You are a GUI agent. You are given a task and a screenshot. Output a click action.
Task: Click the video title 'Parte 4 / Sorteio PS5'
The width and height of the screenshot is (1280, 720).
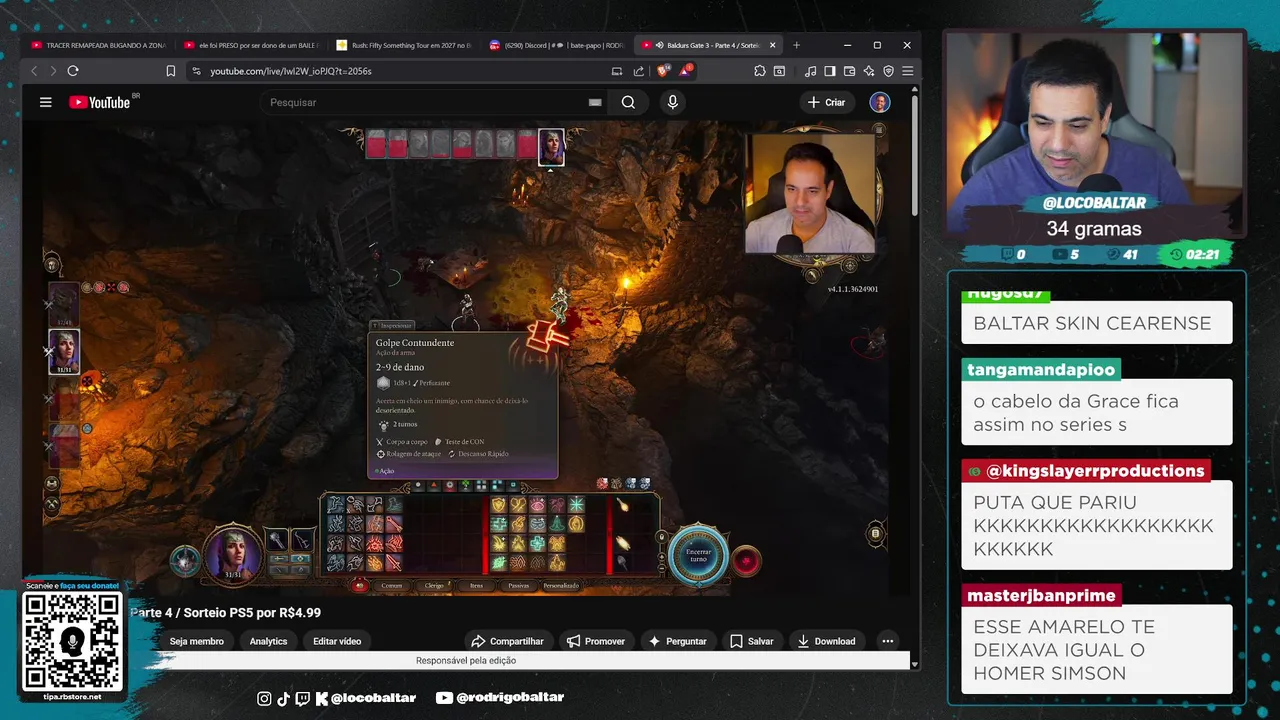click(x=225, y=613)
